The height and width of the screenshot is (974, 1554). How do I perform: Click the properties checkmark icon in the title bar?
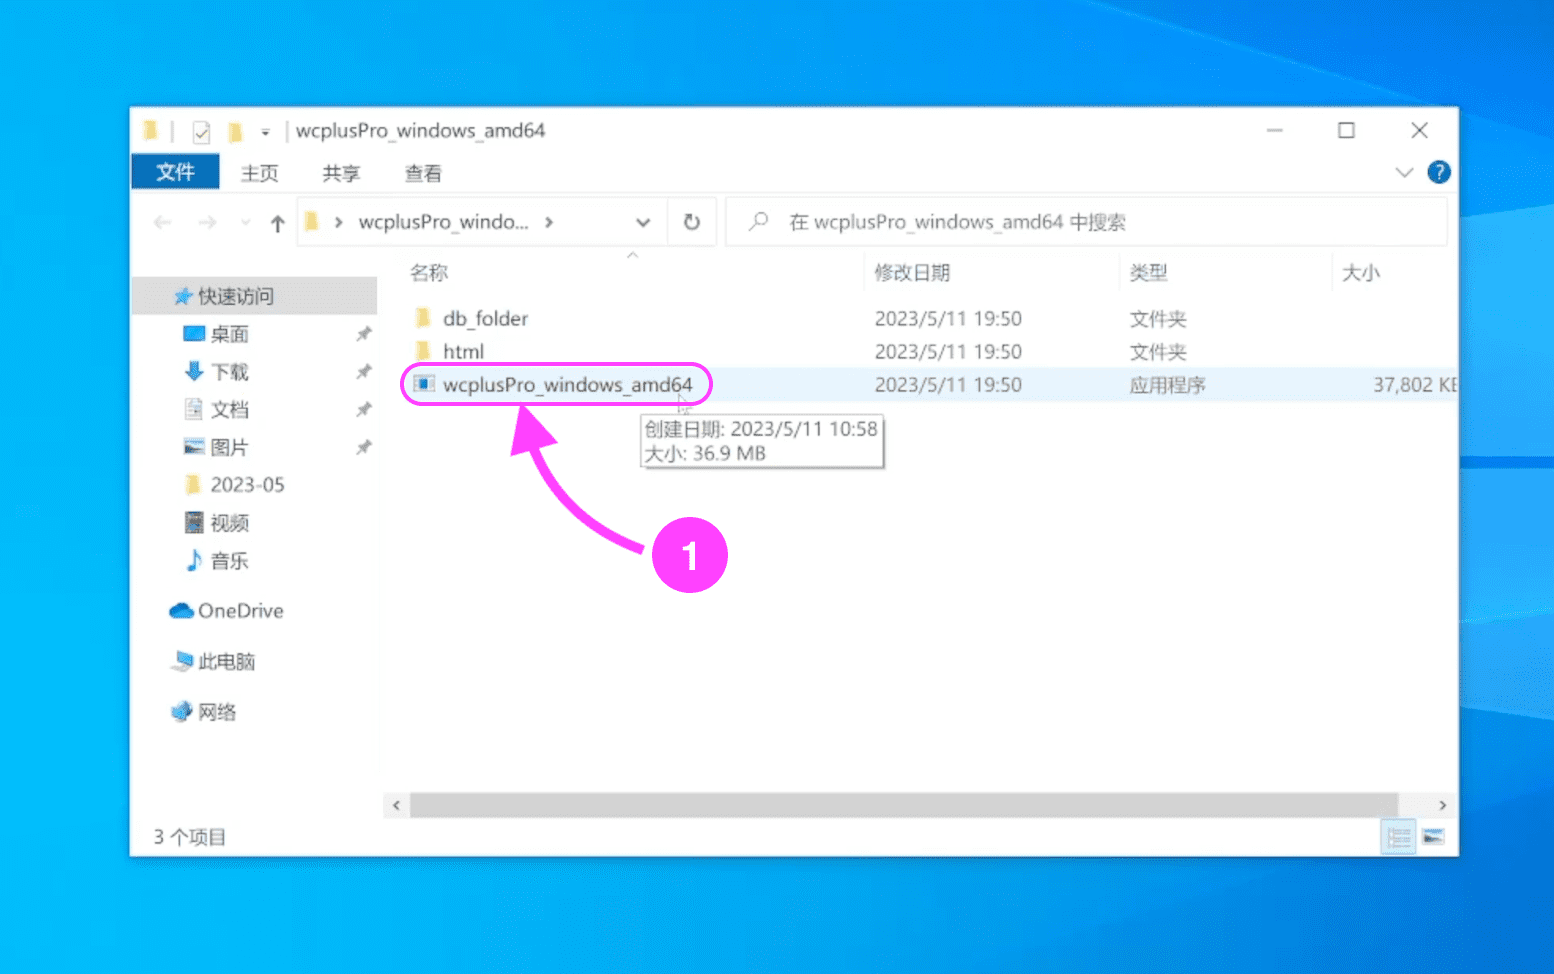click(x=201, y=131)
